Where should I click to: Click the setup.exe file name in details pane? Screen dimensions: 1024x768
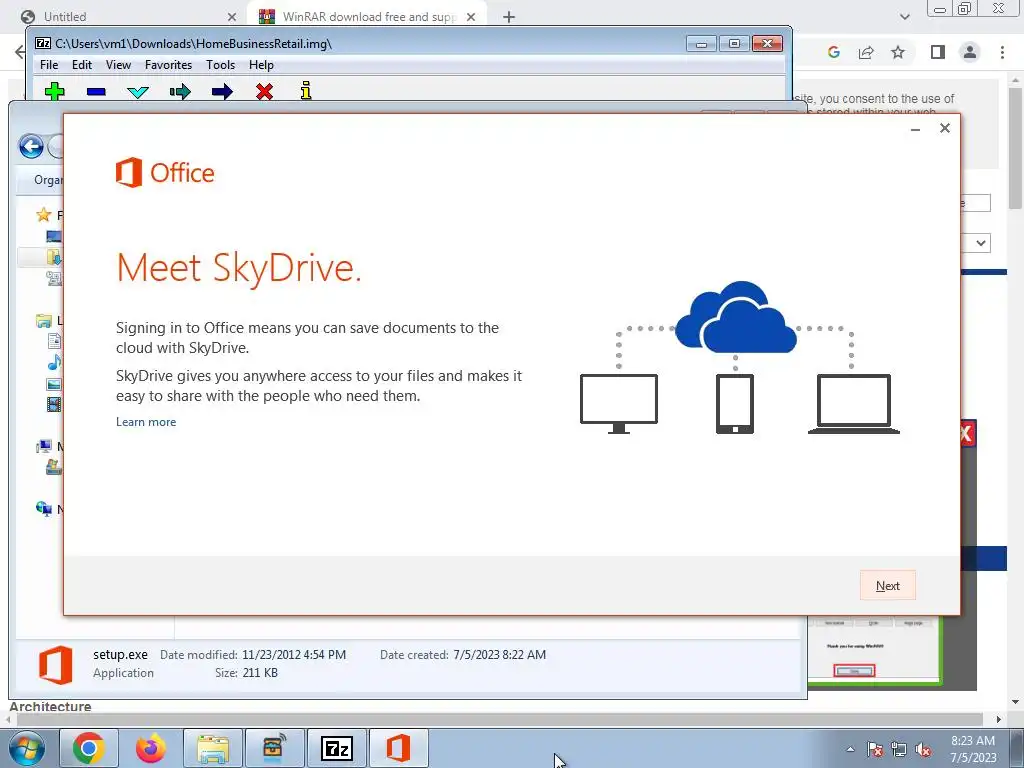pyautogui.click(x=120, y=654)
